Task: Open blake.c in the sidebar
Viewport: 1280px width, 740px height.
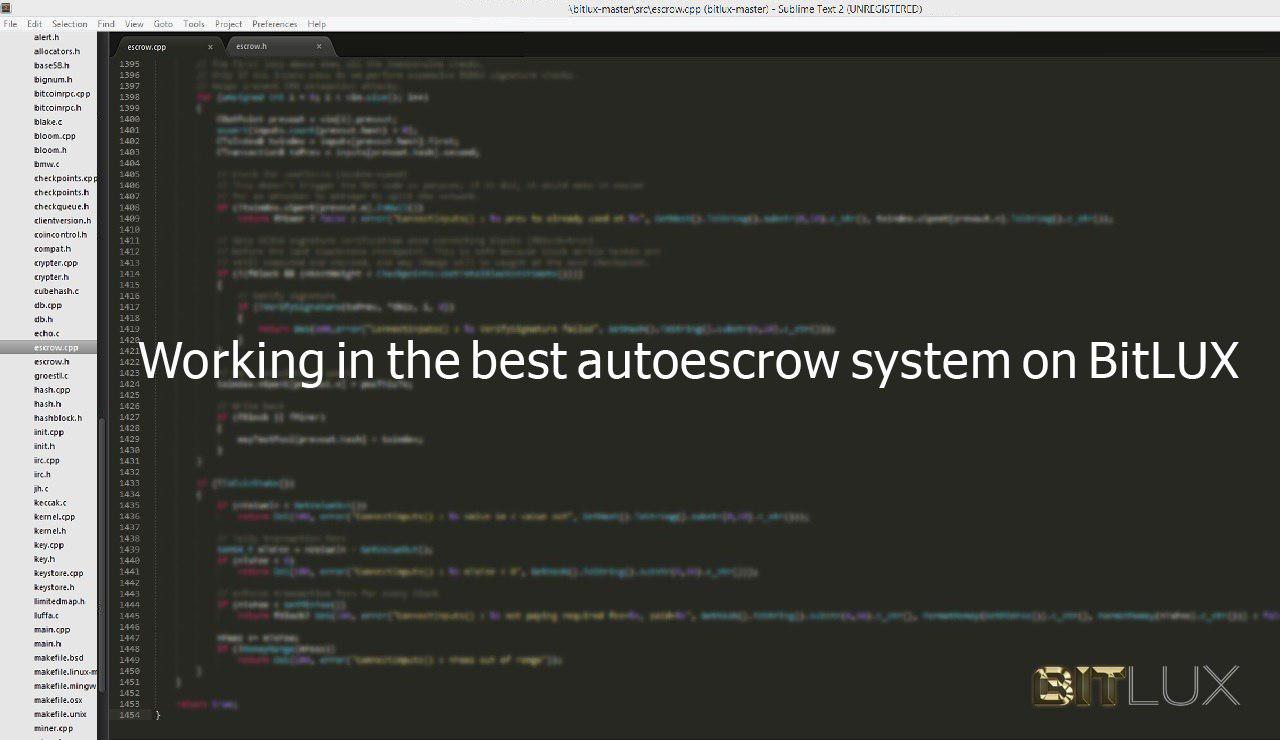Action: click(48, 122)
